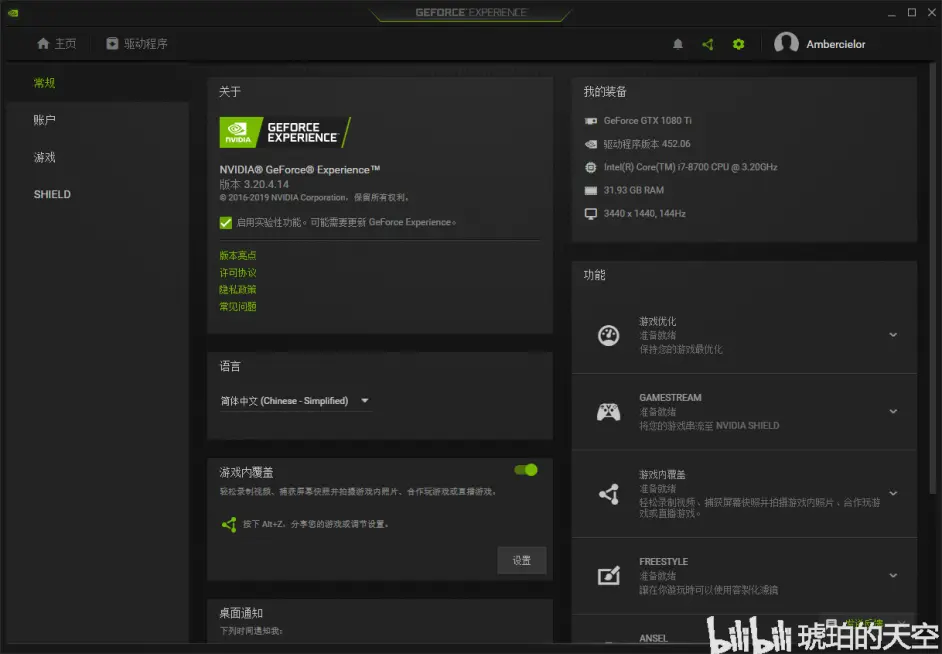942x654 pixels.
Task: Click the green share icon beside Alt+Z hint
Action: tap(229, 524)
